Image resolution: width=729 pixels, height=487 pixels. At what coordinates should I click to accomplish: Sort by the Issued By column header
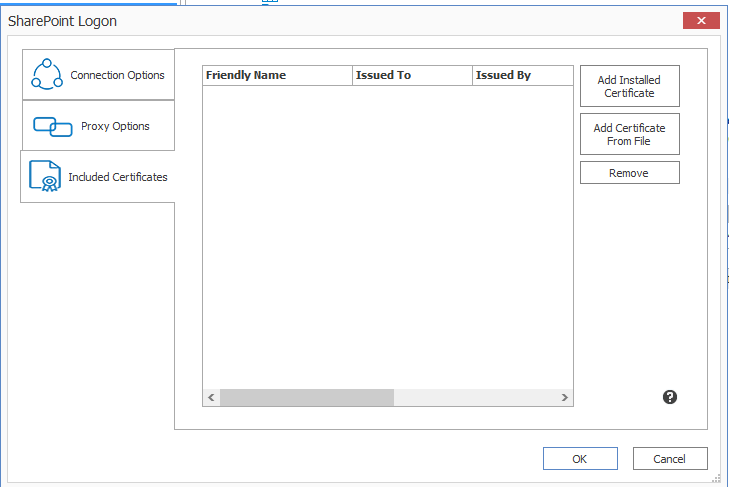coord(523,75)
